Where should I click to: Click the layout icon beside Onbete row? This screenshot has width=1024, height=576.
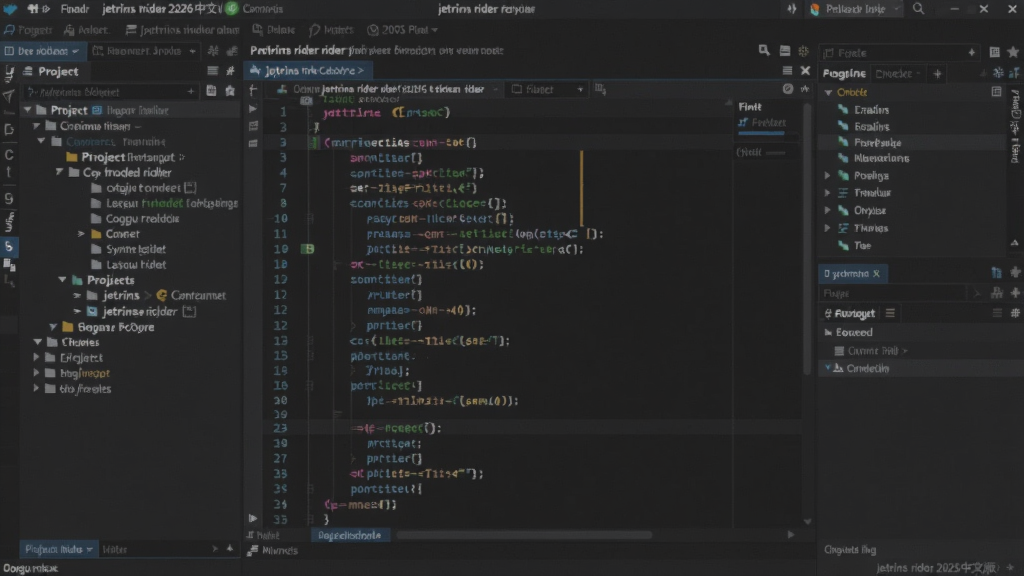996,92
